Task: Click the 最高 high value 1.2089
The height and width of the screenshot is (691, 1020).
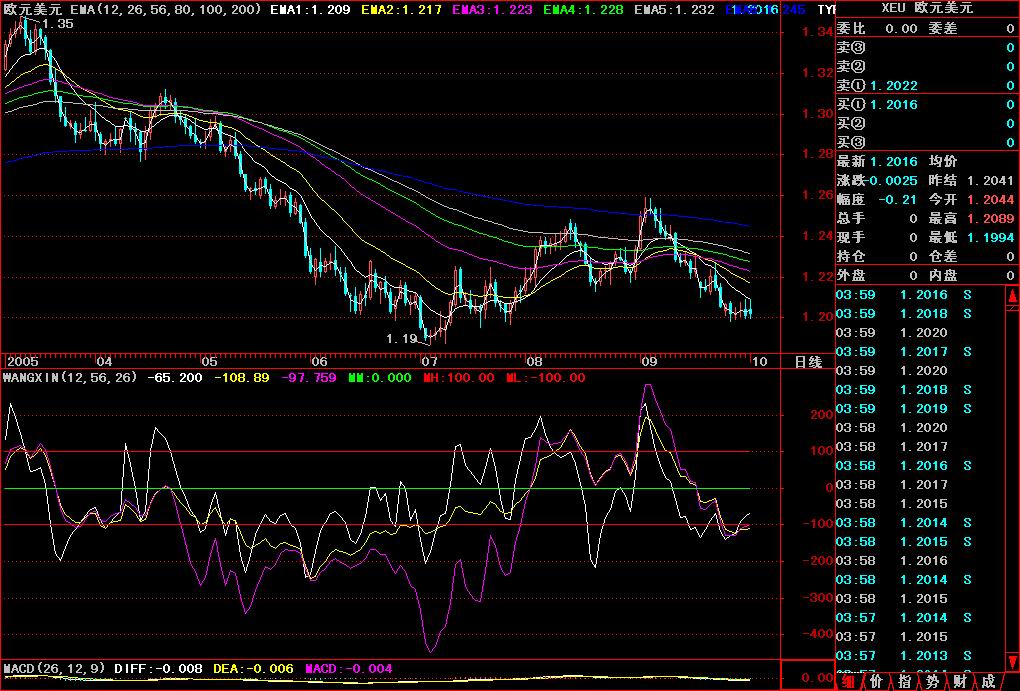Action: [990, 219]
